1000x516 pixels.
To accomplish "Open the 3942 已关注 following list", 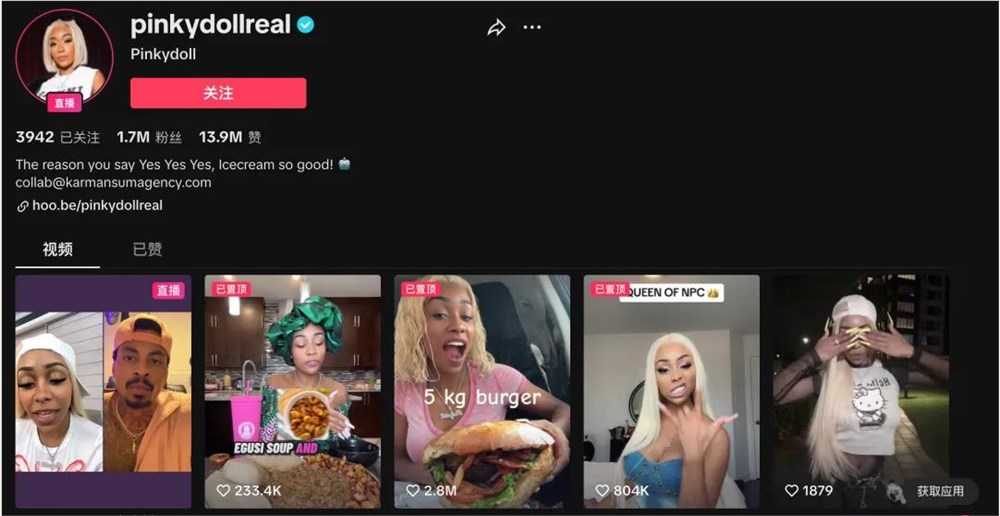I will 57,137.
